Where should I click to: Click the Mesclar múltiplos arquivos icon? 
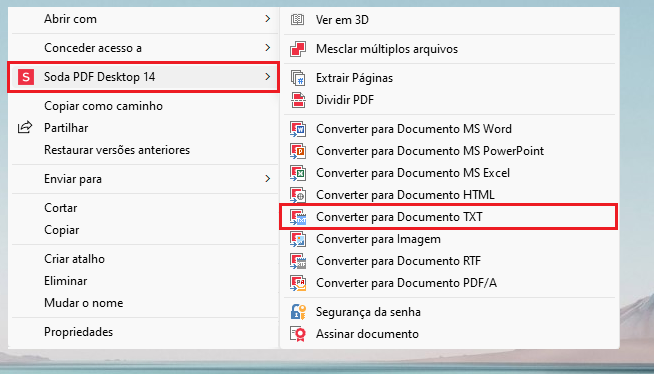[298, 49]
